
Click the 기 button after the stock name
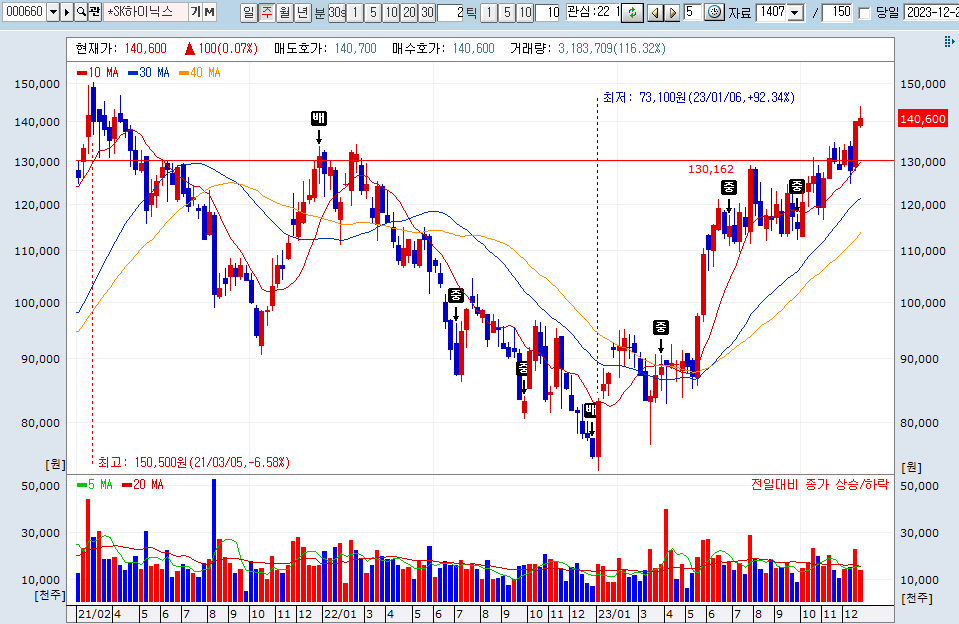coord(195,12)
